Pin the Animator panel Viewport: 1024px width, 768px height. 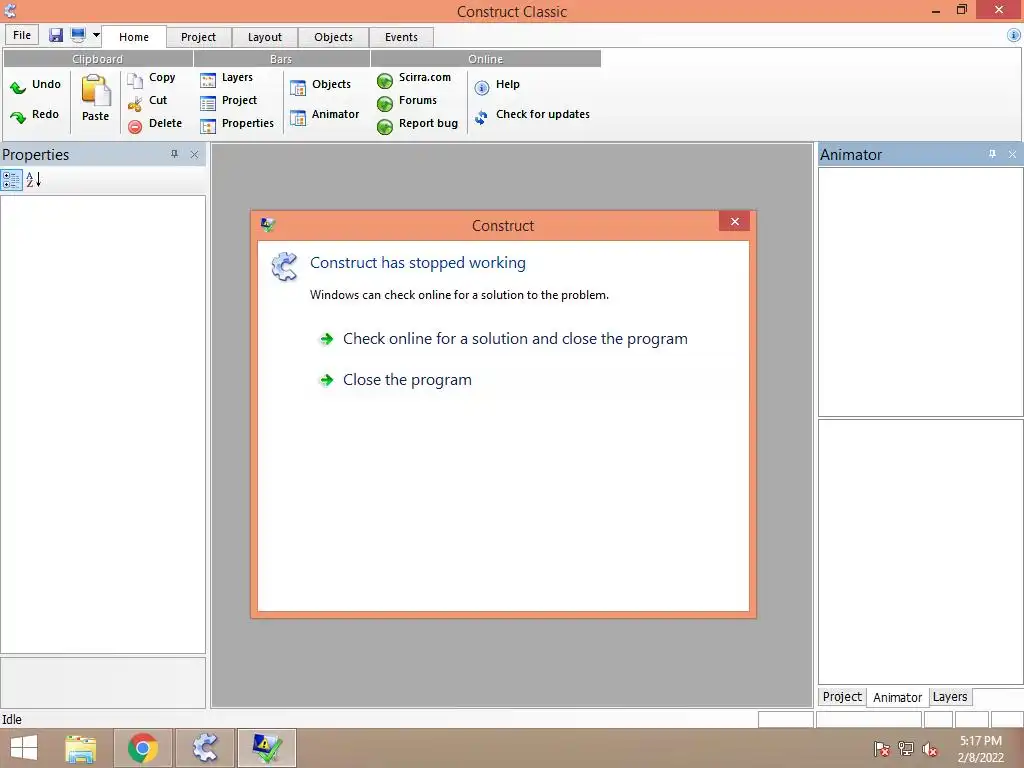tap(992, 154)
